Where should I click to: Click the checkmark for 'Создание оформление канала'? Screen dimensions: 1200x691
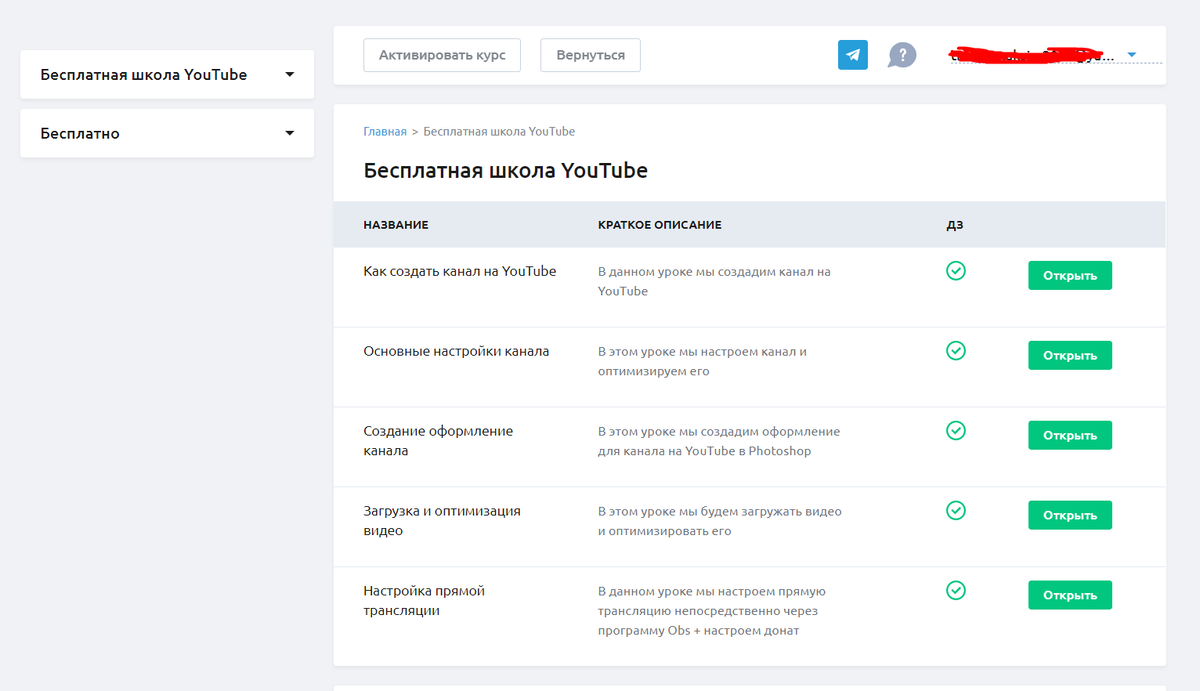955,431
